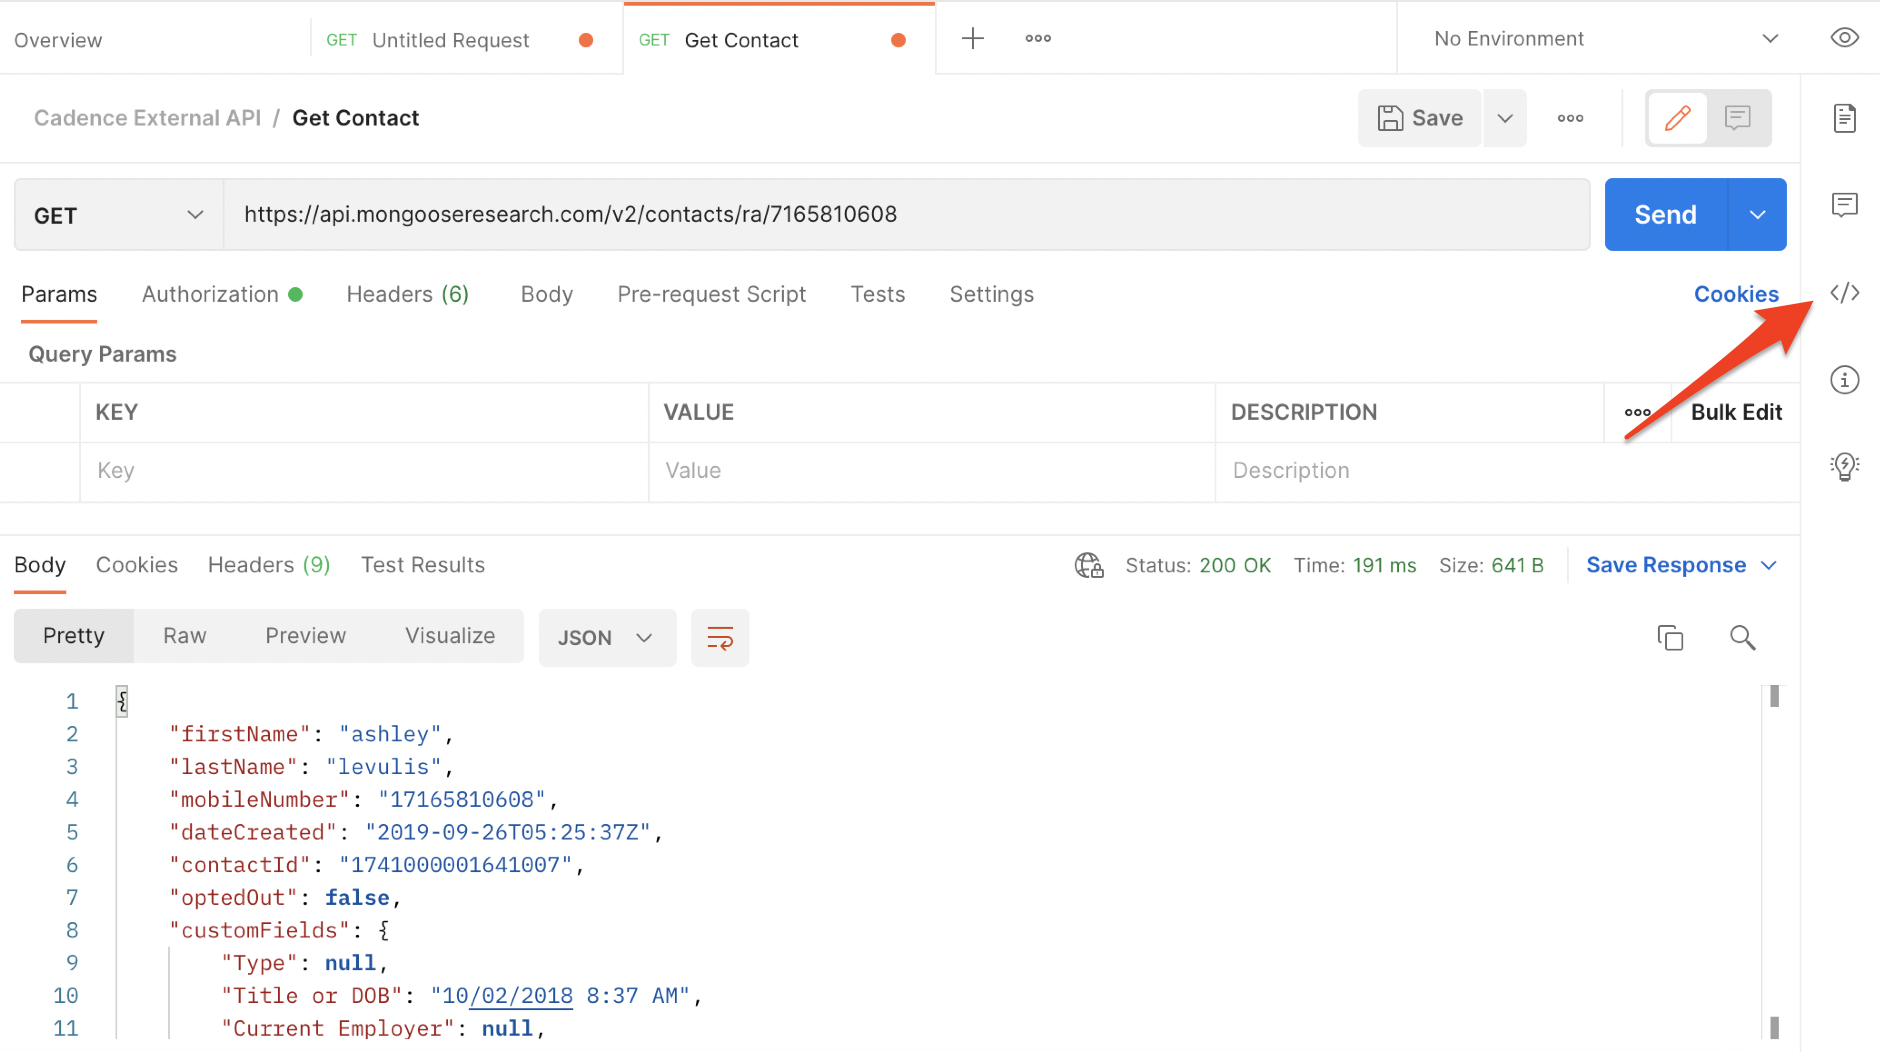The image size is (1880, 1052).
Task: Show request info icon in sidebar
Action: pos(1844,380)
